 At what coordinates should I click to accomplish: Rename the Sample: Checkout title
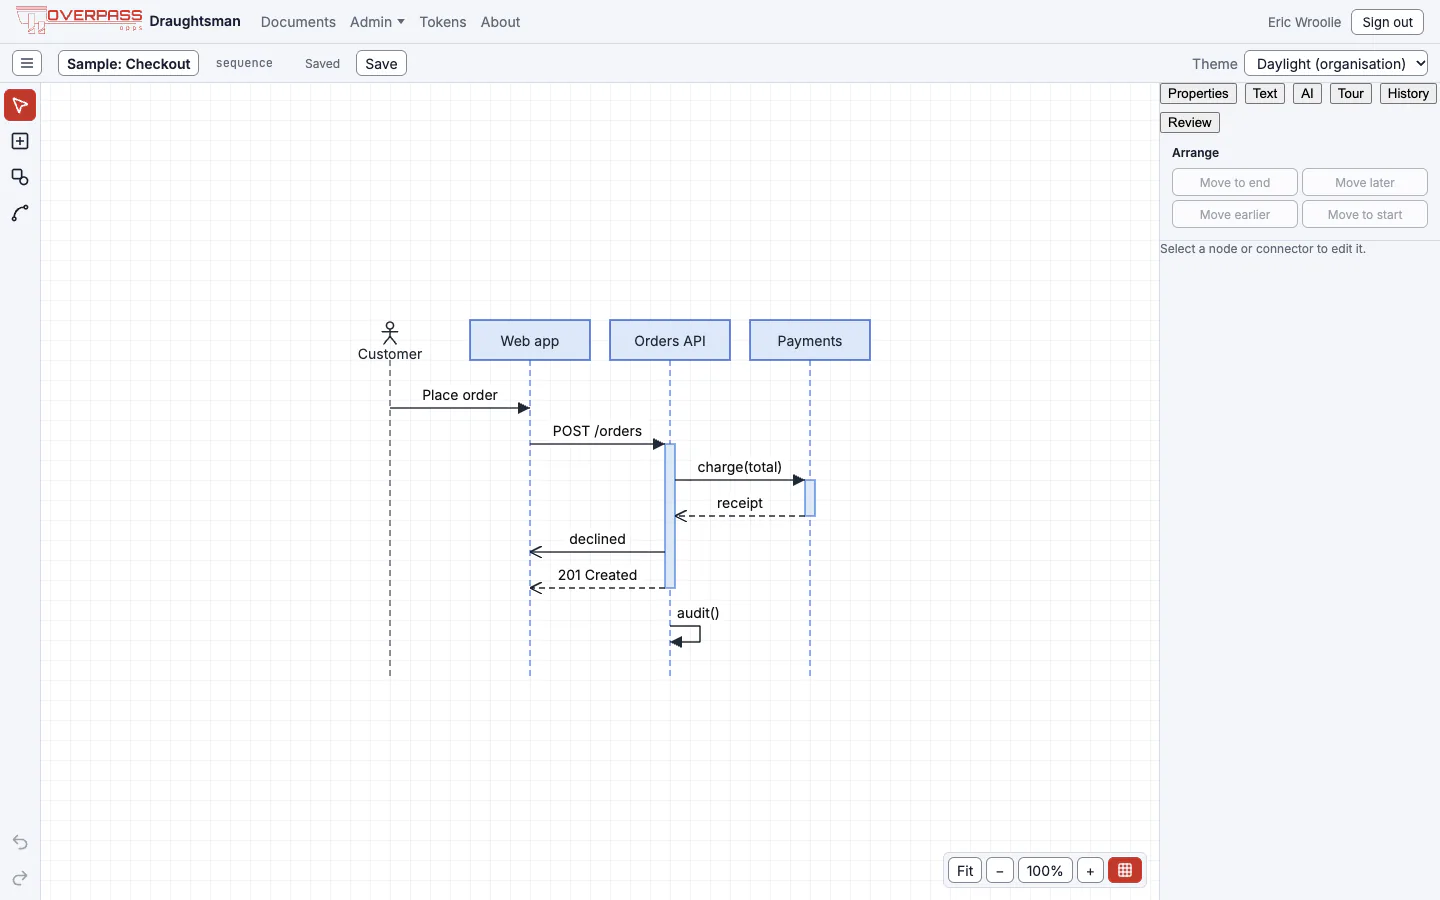tap(128, 63)
